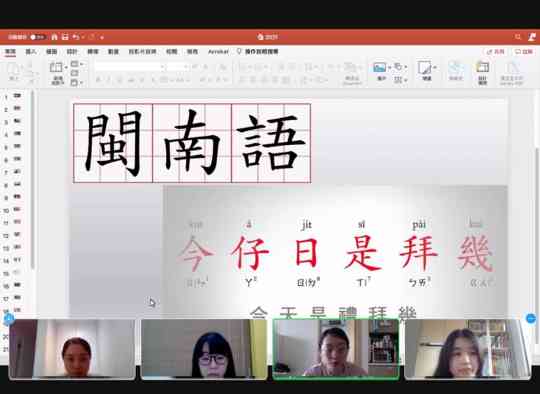Click the Comments button at top right
Screen dimensions: 540x394
point(523,52)
